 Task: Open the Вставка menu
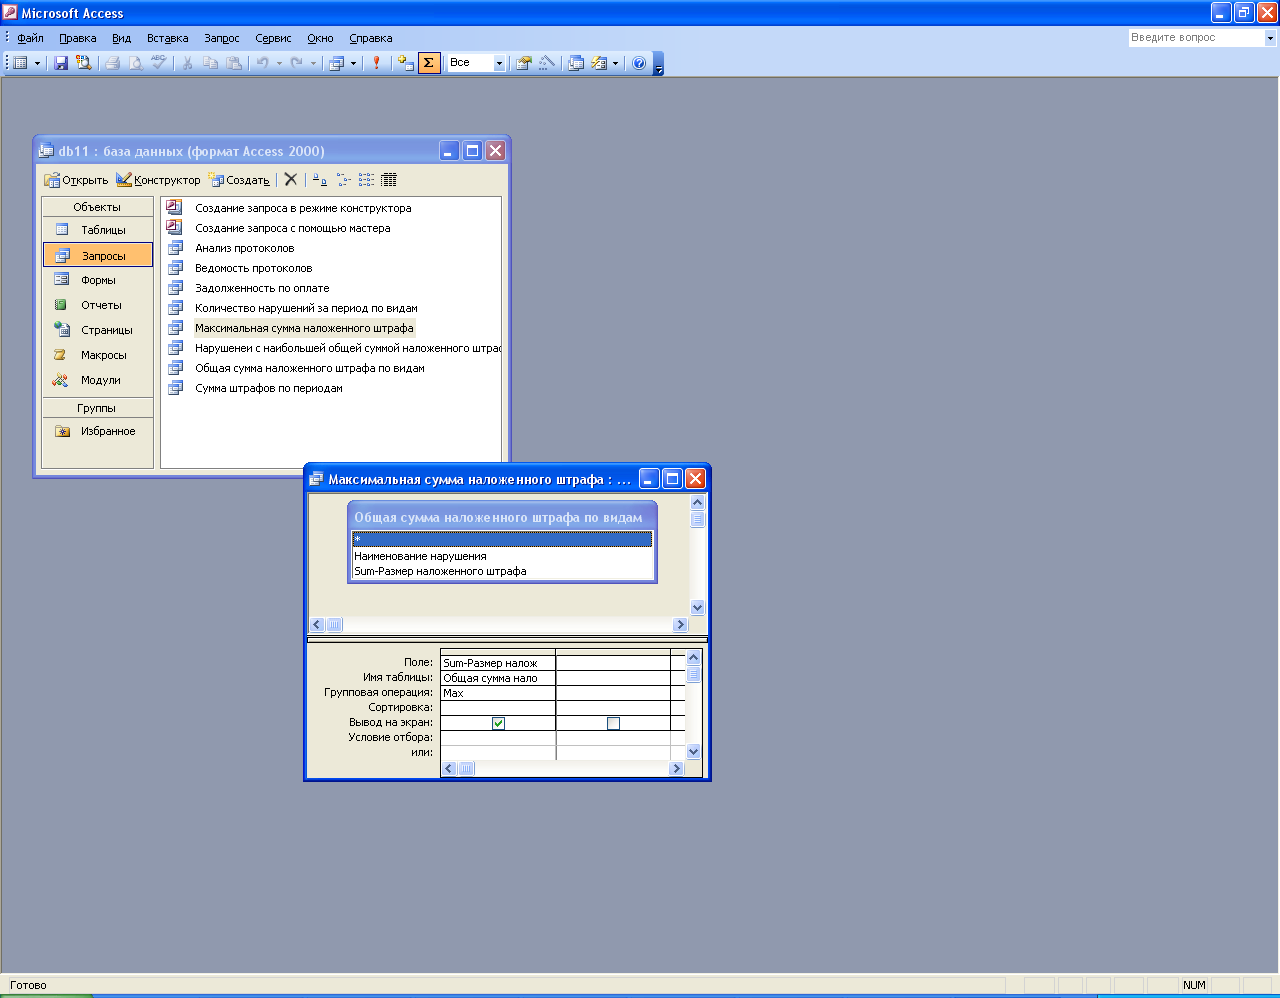167,38
